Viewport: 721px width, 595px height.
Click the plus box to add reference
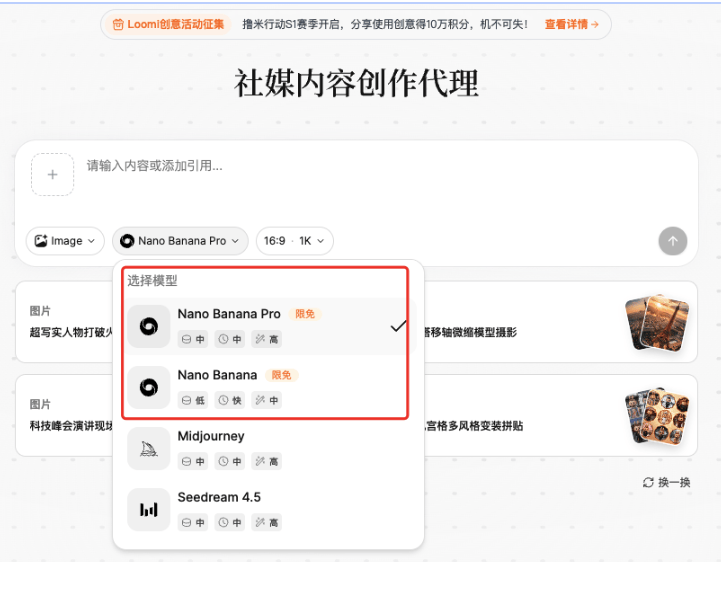pyautogui.click(x=52, y=175)
